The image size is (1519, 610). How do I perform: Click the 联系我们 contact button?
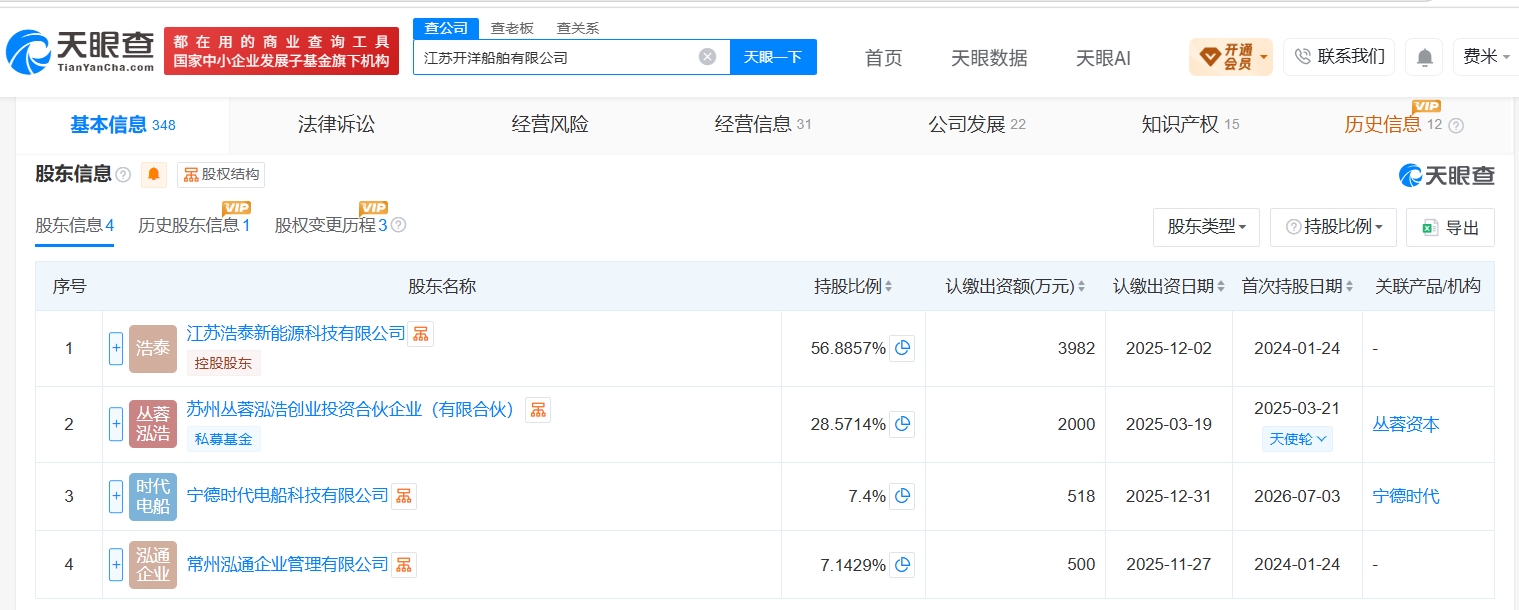1339,57
